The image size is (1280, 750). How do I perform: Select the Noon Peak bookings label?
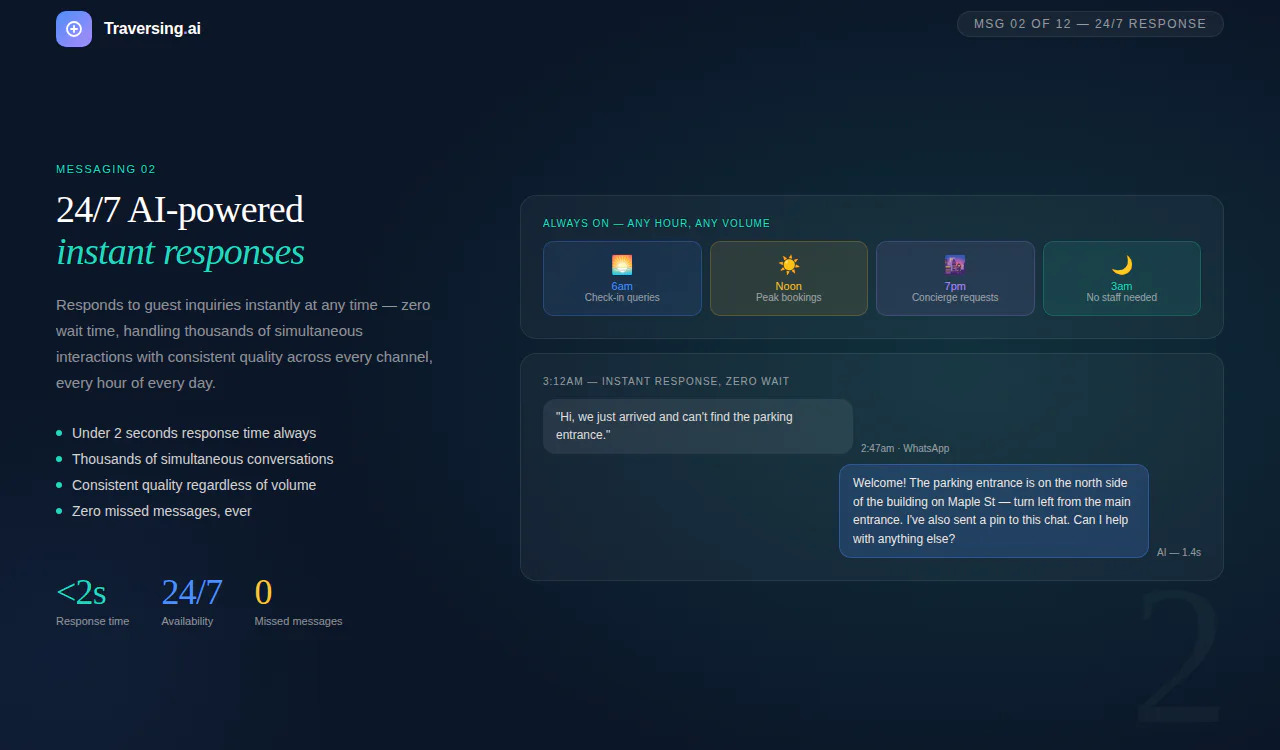[789, 292]
